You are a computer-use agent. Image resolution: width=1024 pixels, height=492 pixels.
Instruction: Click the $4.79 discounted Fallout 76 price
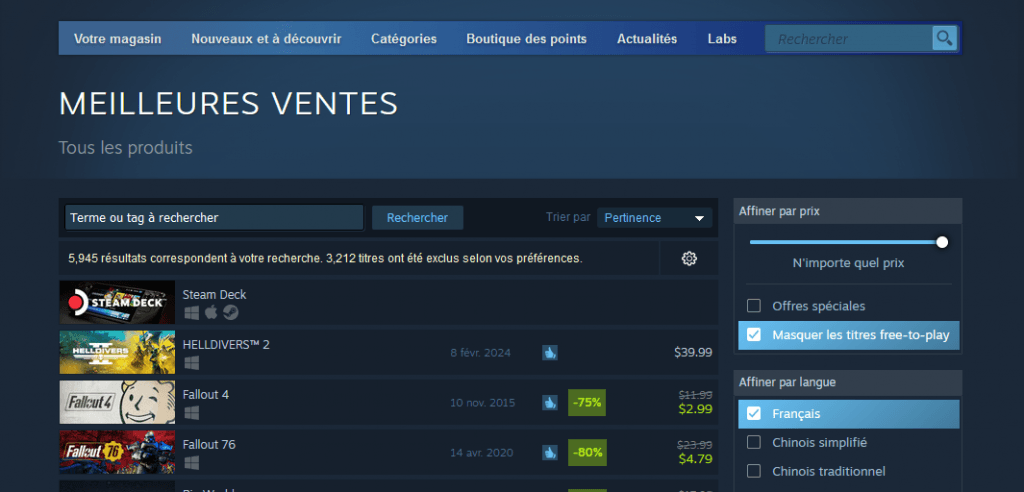[x=695, y=459]
